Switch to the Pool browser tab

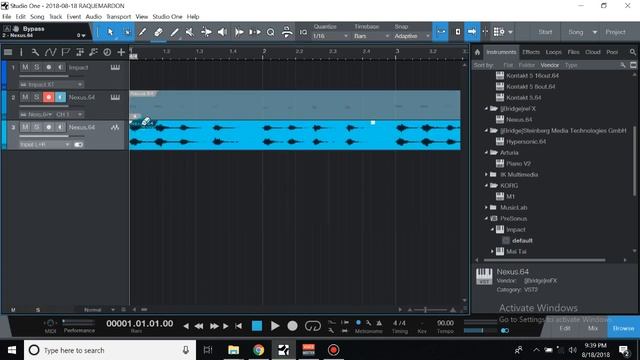coord(612,52)
